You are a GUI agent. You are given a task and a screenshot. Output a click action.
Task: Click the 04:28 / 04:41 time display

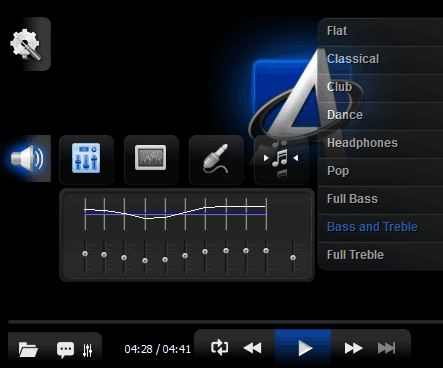coord(157,349)
